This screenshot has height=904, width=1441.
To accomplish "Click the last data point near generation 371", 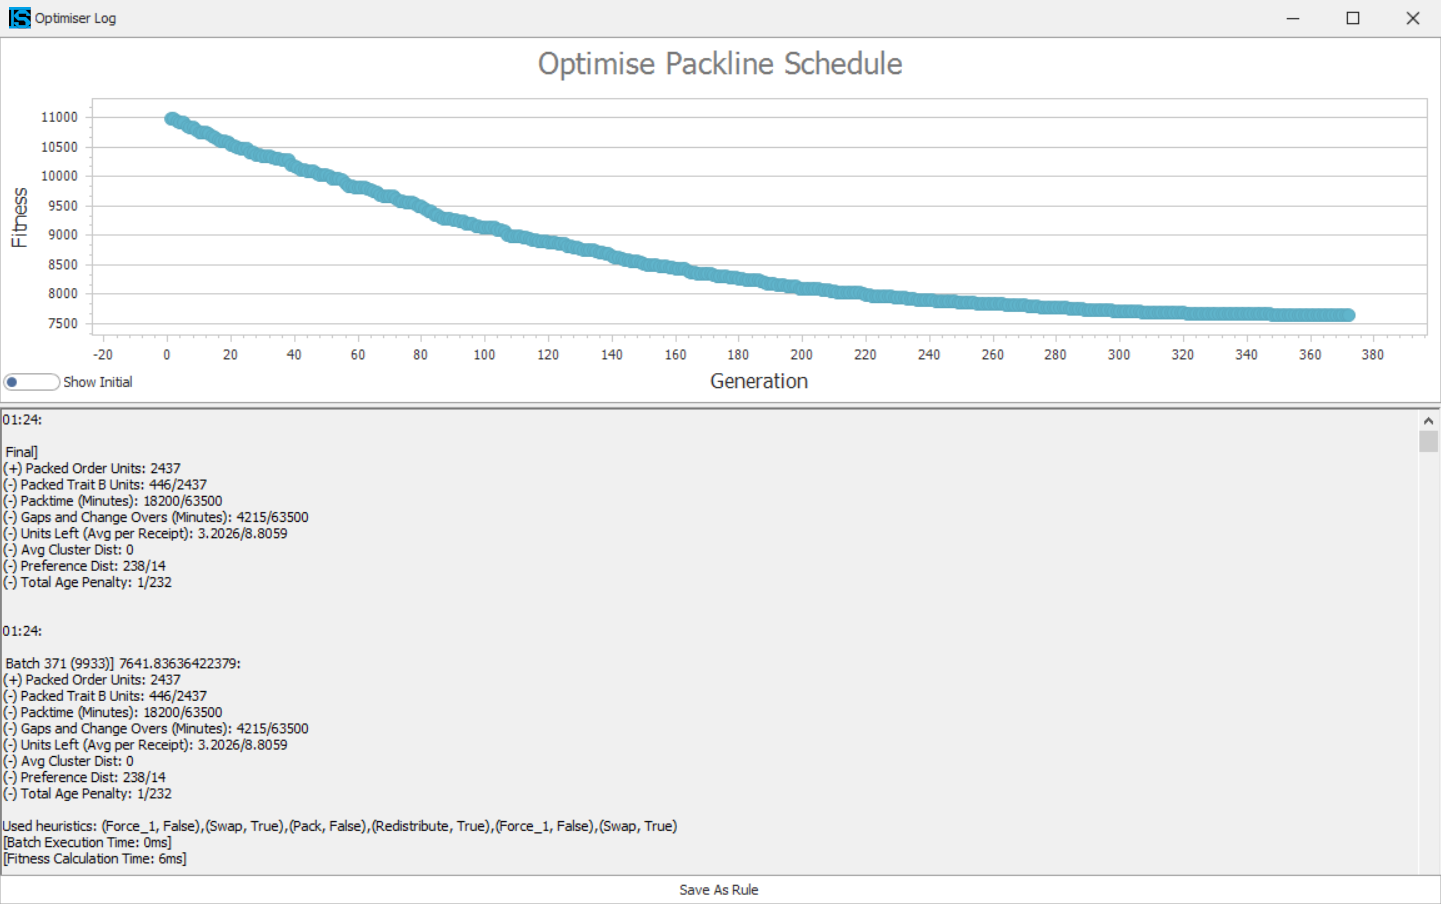I will [x=1348, y=315].
